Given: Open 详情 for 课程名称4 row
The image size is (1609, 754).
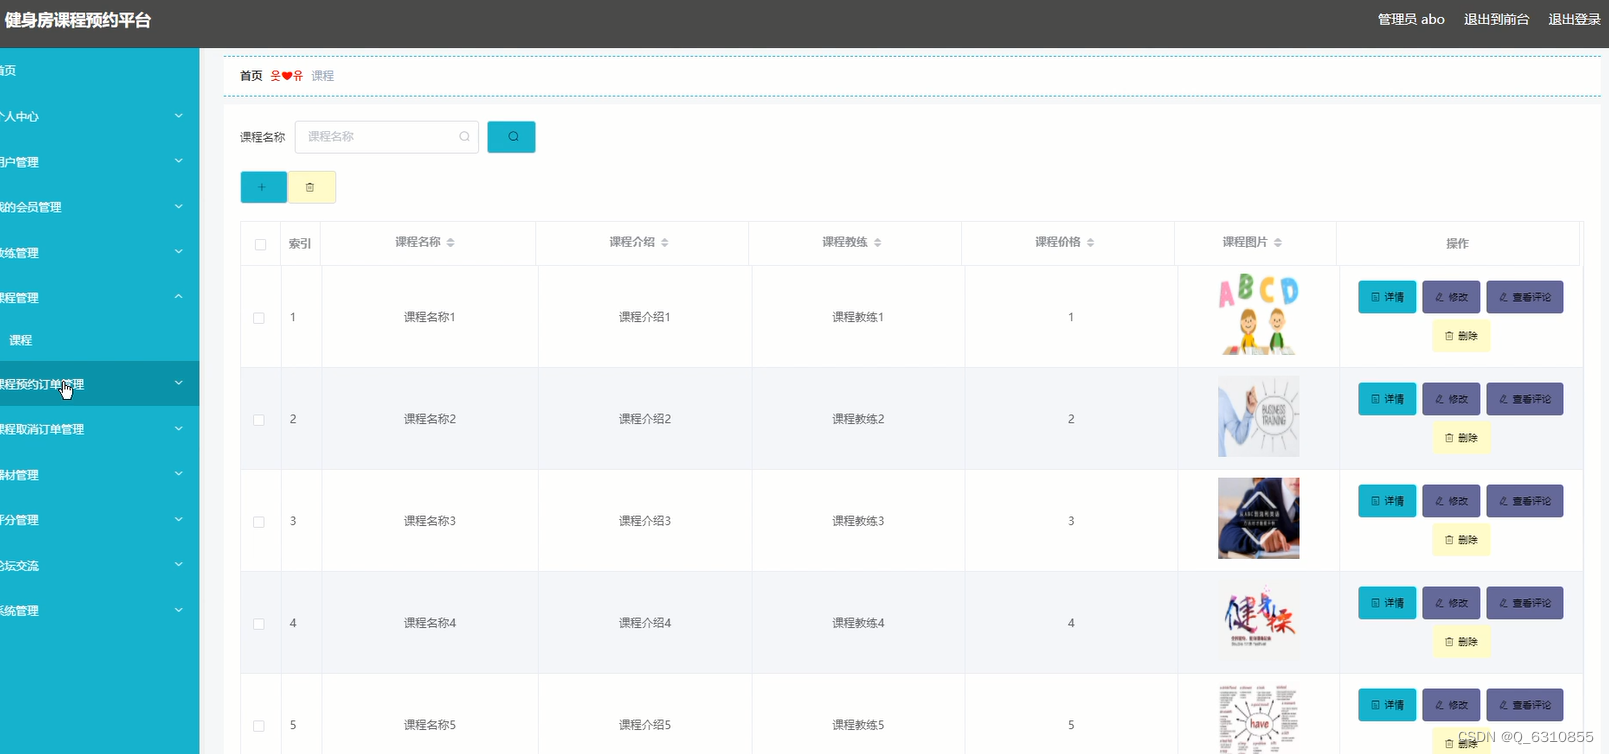Looking at the screenshot, I should click(x=1387, y=603).
